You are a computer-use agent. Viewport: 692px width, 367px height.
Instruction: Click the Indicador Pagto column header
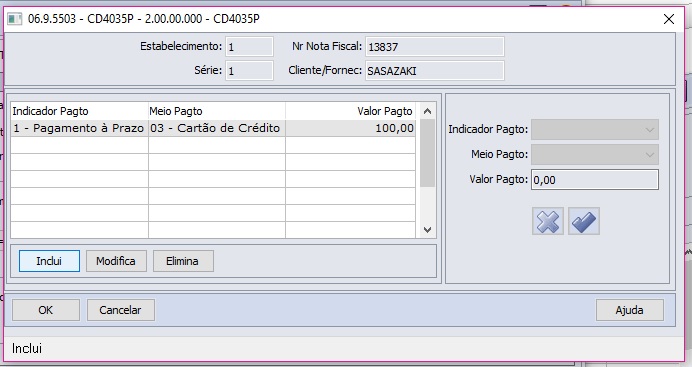(x=79, y=111)
